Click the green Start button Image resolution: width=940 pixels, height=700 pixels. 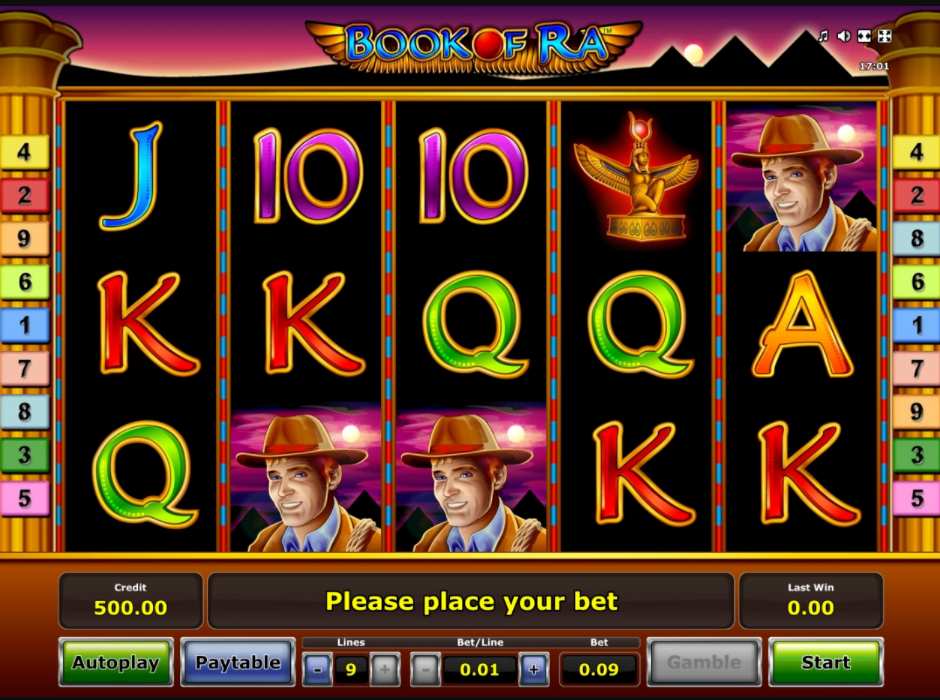pyautogui.click(x=825, y=662)
